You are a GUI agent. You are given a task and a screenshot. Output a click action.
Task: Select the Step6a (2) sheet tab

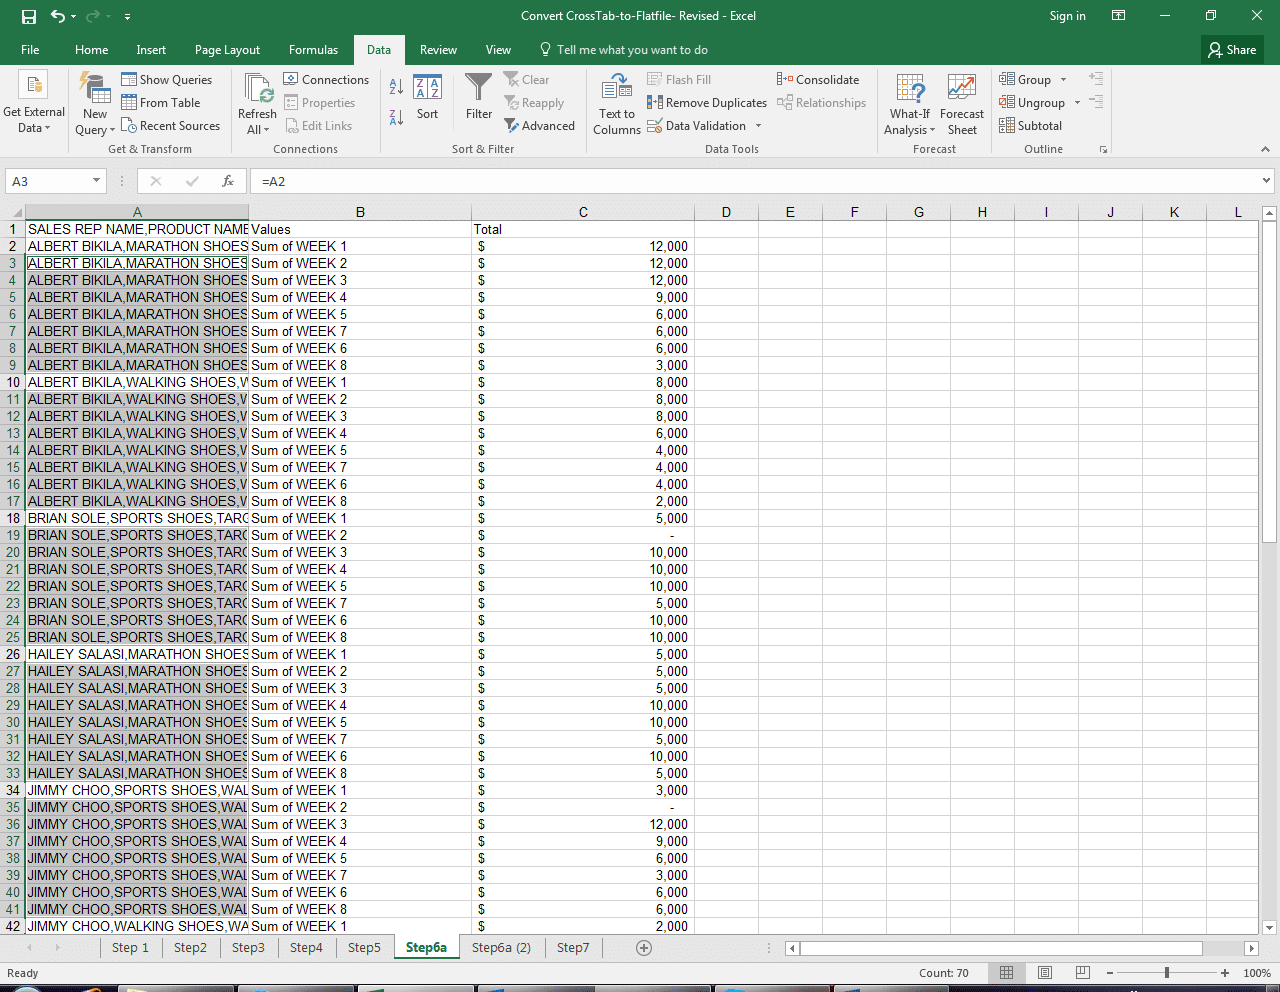tap(501, 948)
